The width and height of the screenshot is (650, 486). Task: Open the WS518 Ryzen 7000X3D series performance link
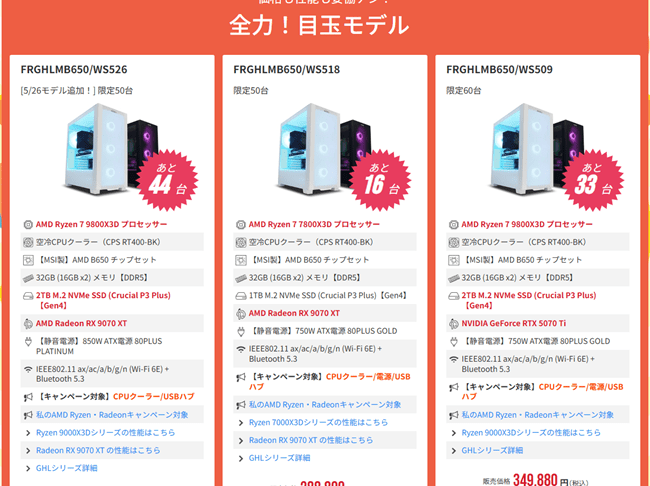click(318, 423)
